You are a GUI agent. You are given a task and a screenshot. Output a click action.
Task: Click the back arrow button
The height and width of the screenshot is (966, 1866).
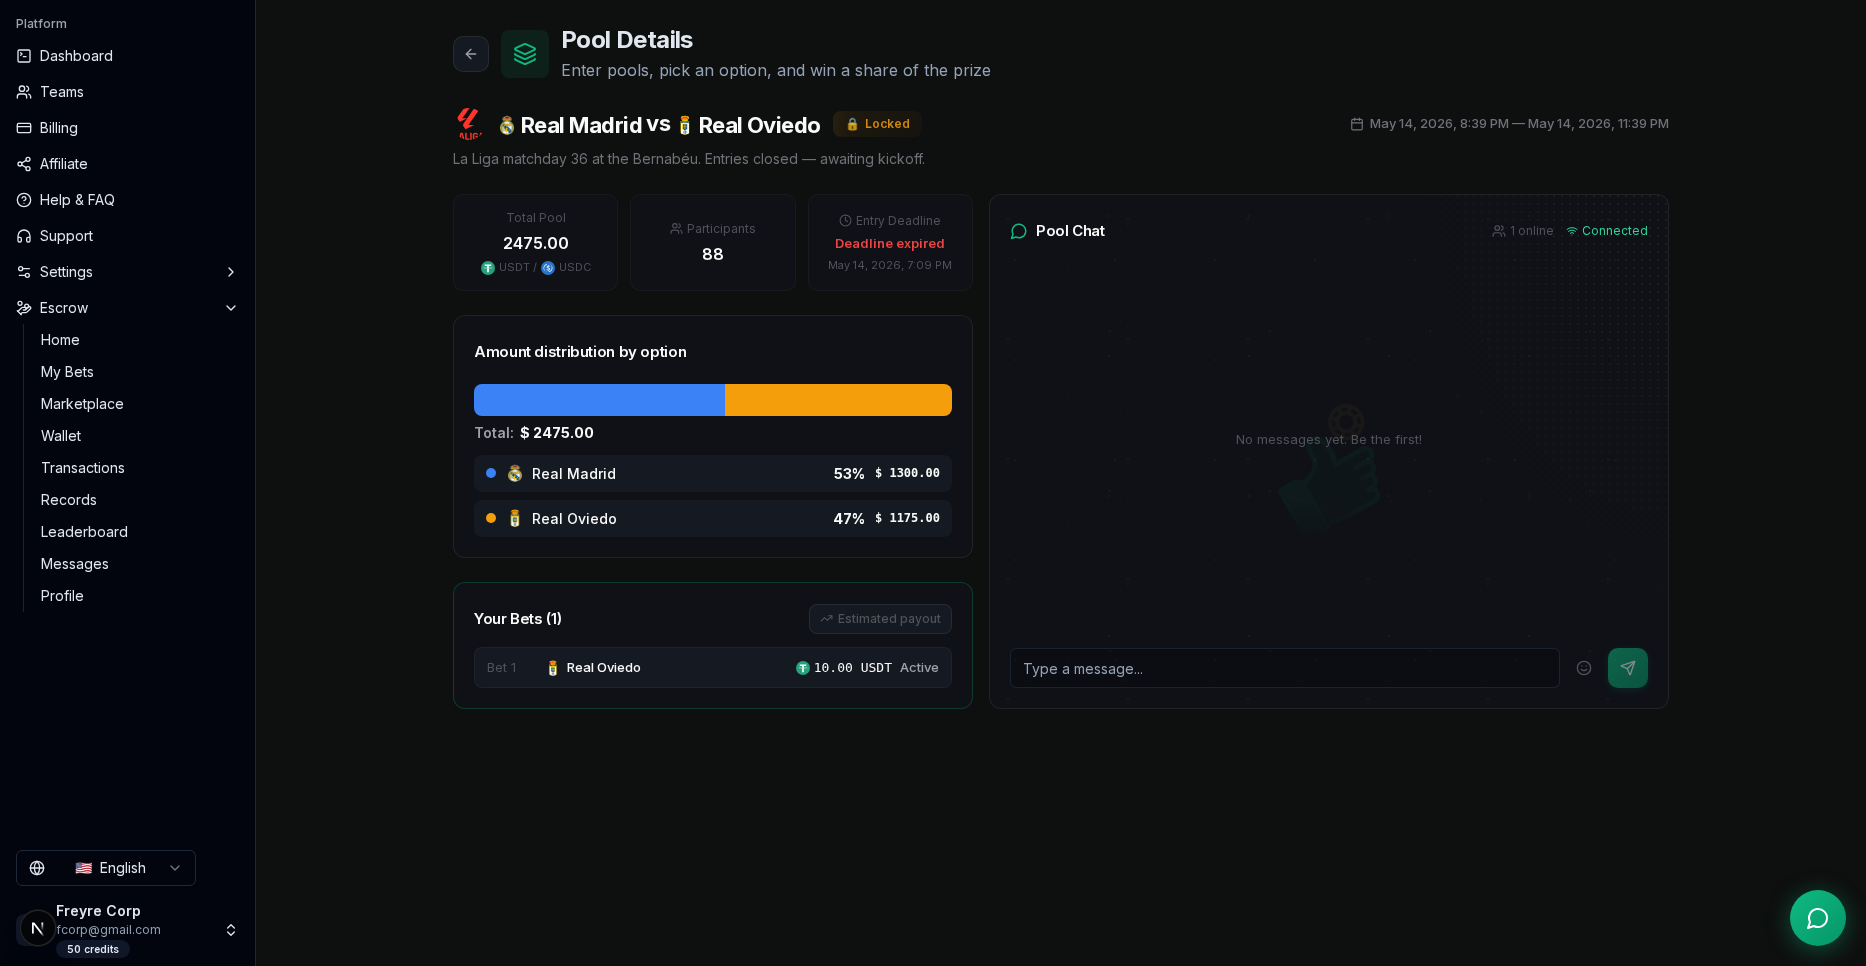[x=471, y=54]
